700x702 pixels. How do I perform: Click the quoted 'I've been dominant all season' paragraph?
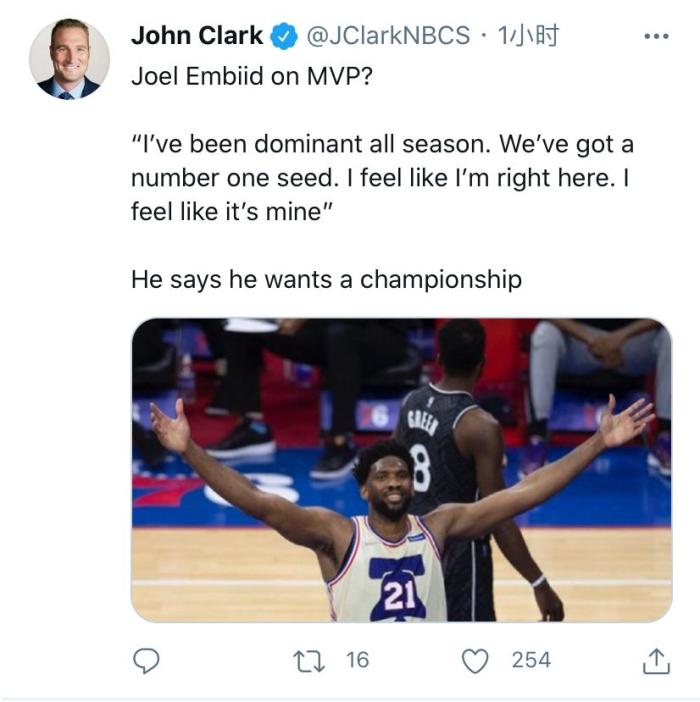tap(382, 178)
